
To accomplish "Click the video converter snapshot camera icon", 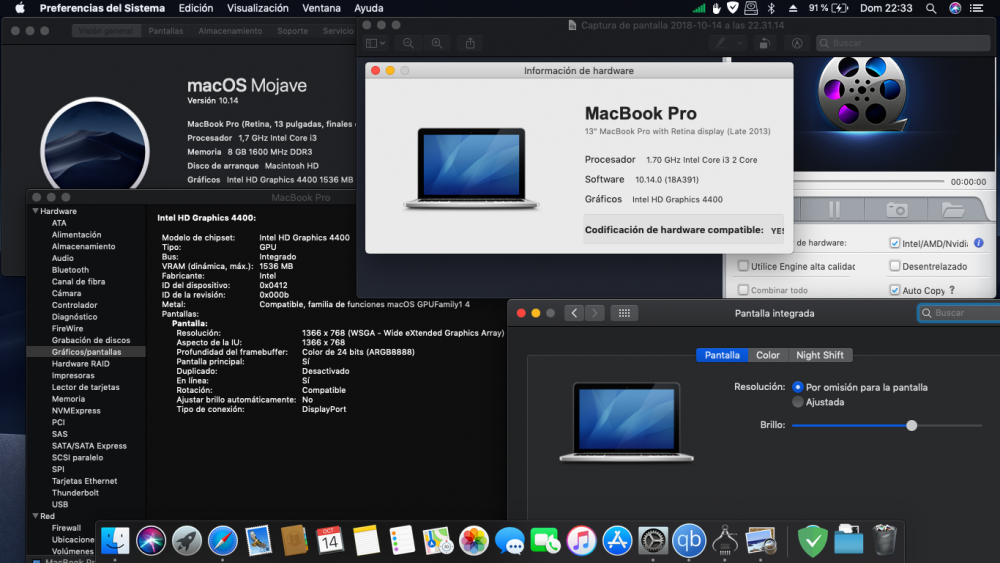I will 897,209.
